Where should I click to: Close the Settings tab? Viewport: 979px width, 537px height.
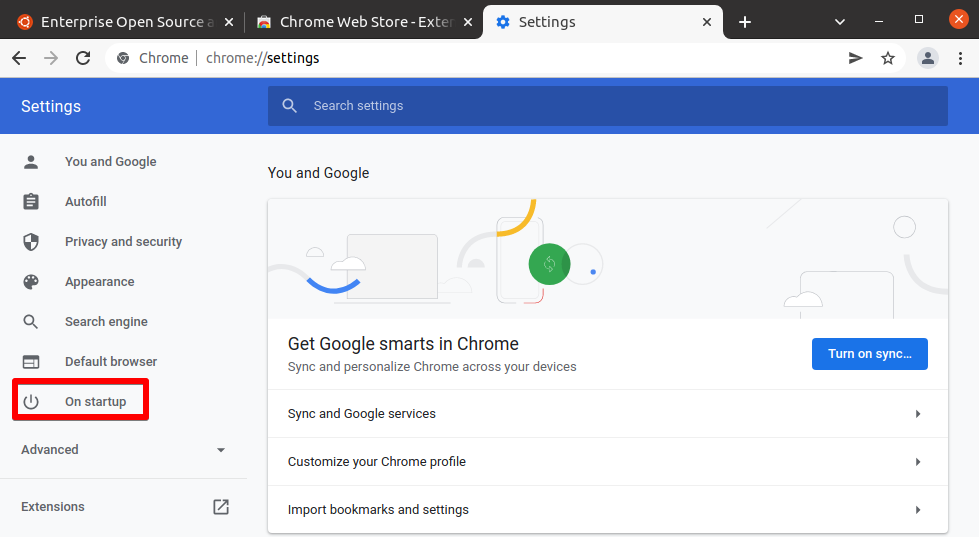click(x=707, y=22)
